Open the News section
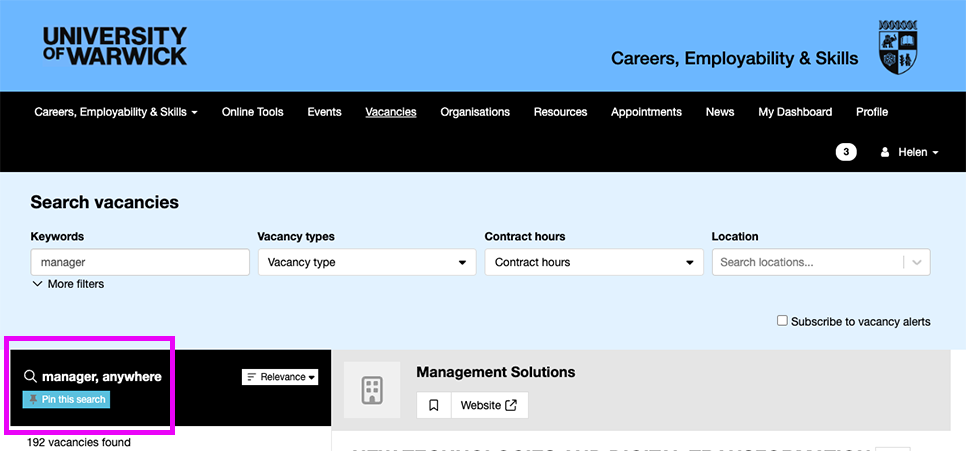 [x=720, y=112]
